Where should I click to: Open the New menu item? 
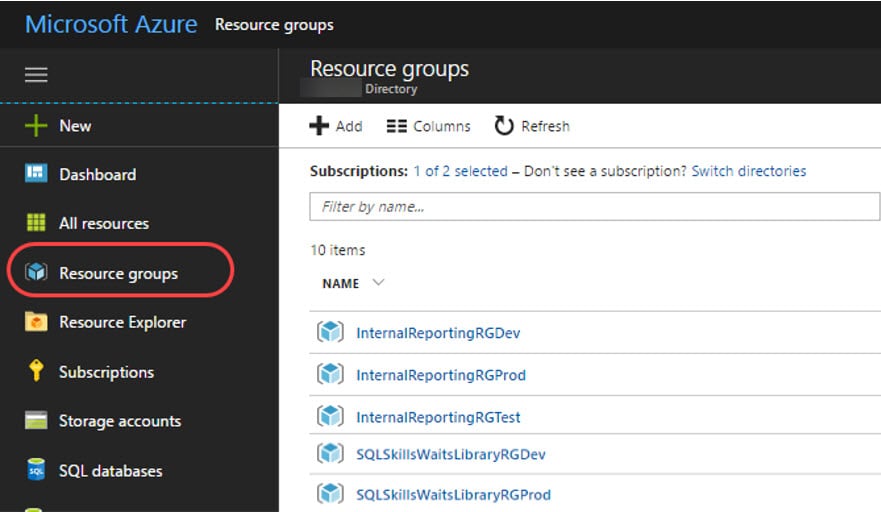[75, 126]
